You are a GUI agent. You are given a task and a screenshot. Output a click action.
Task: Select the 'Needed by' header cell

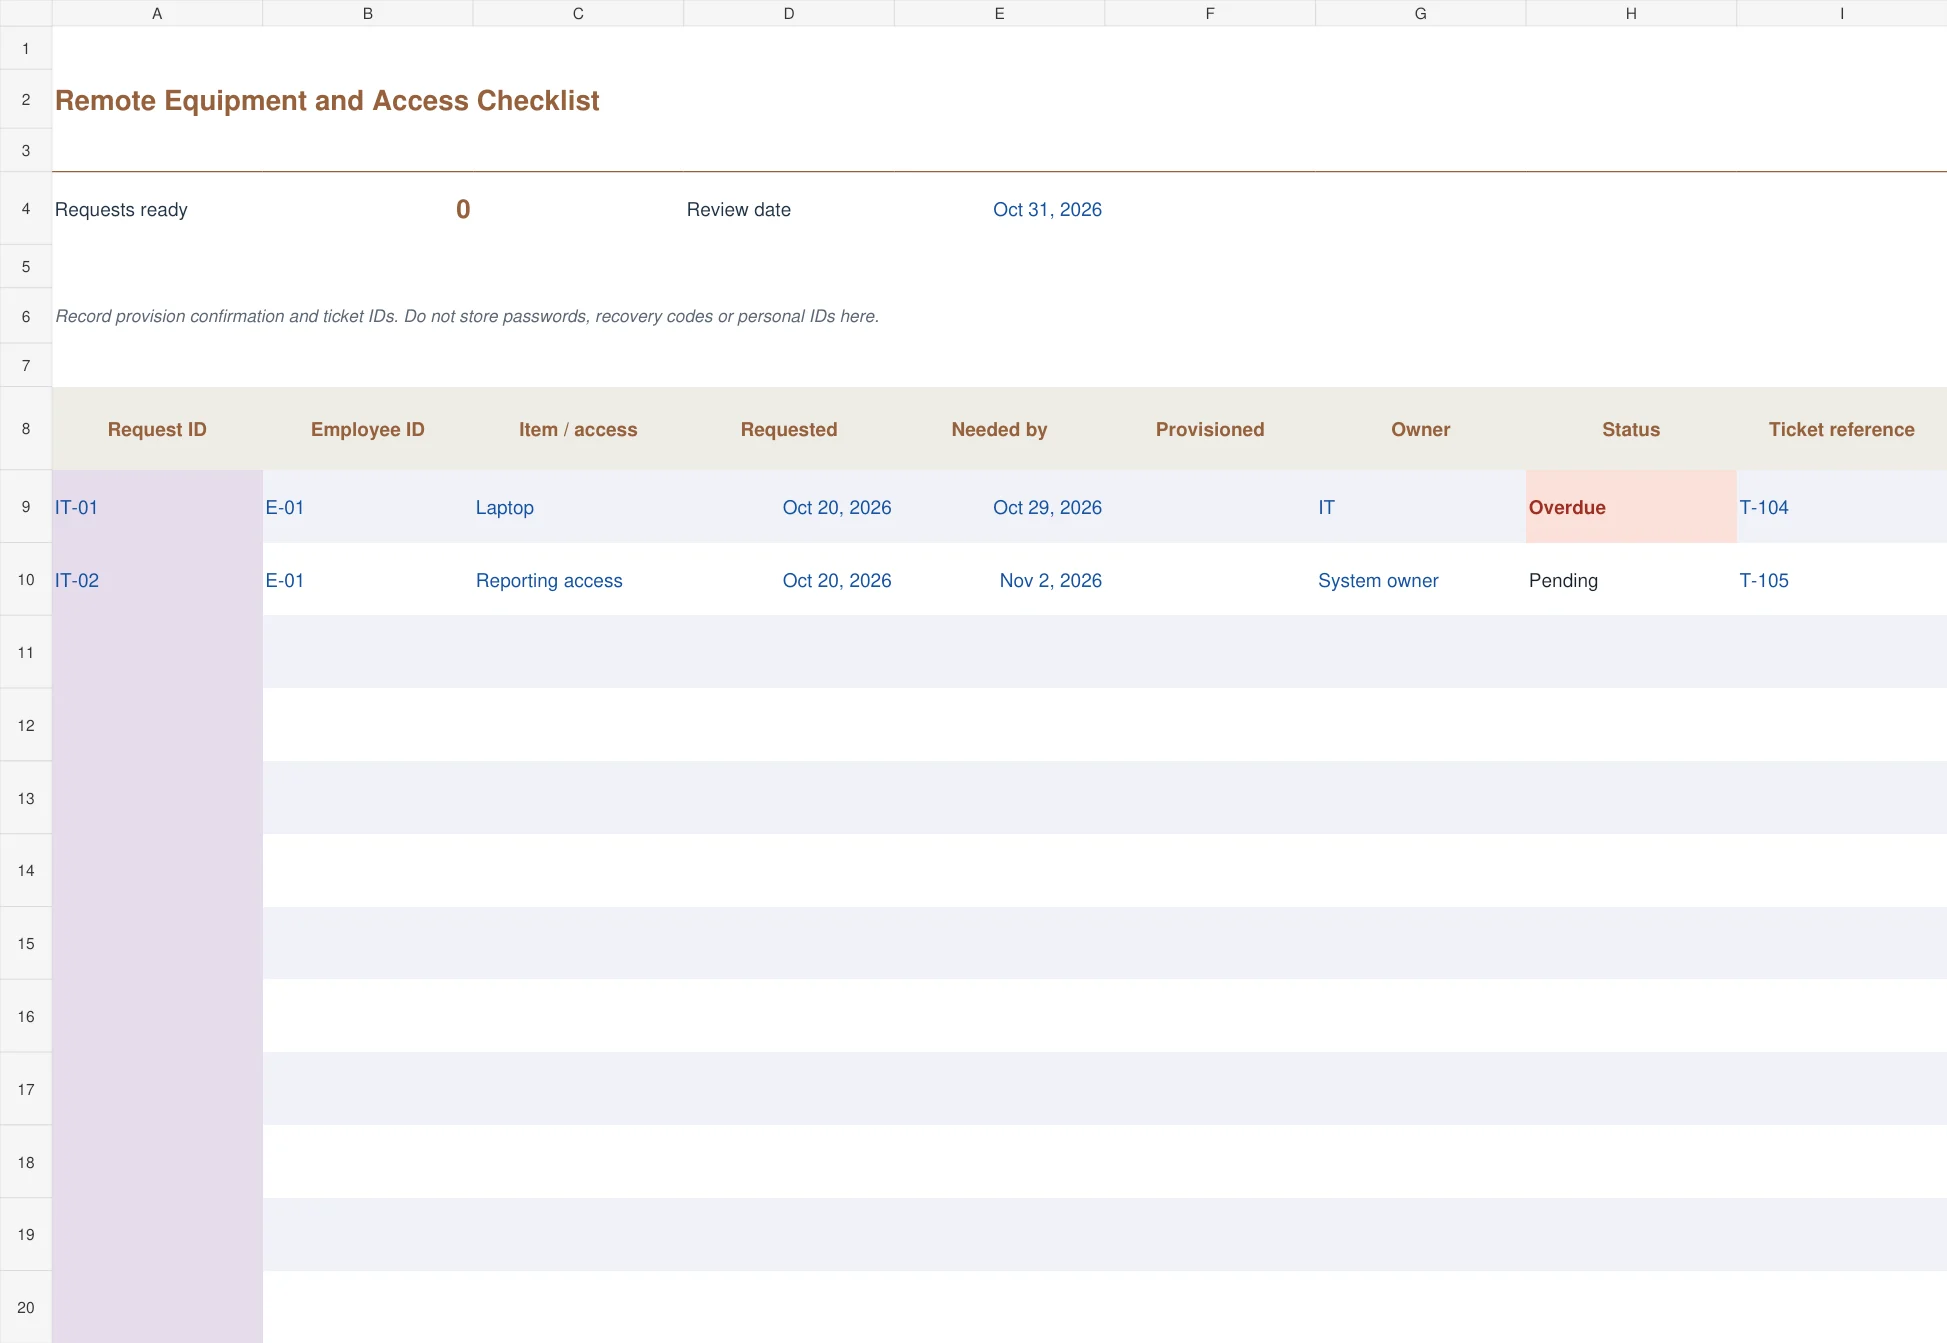point(999,429)
